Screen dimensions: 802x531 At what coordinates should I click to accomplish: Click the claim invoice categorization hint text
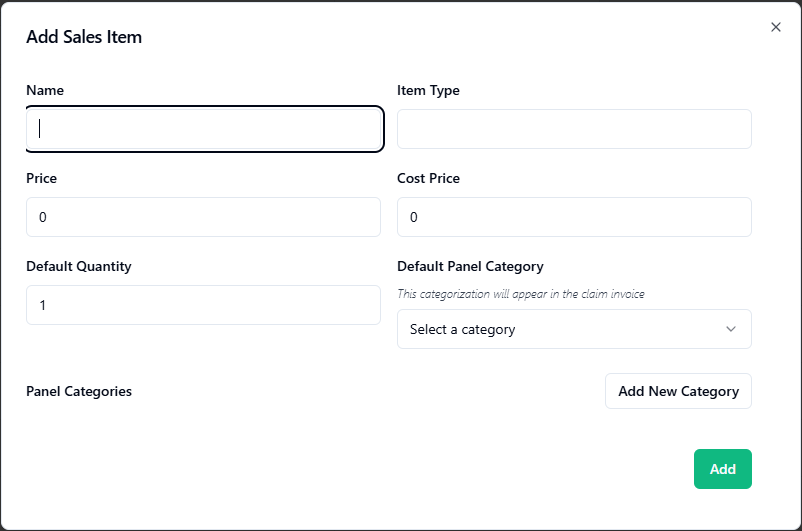(x=521, y=294)
